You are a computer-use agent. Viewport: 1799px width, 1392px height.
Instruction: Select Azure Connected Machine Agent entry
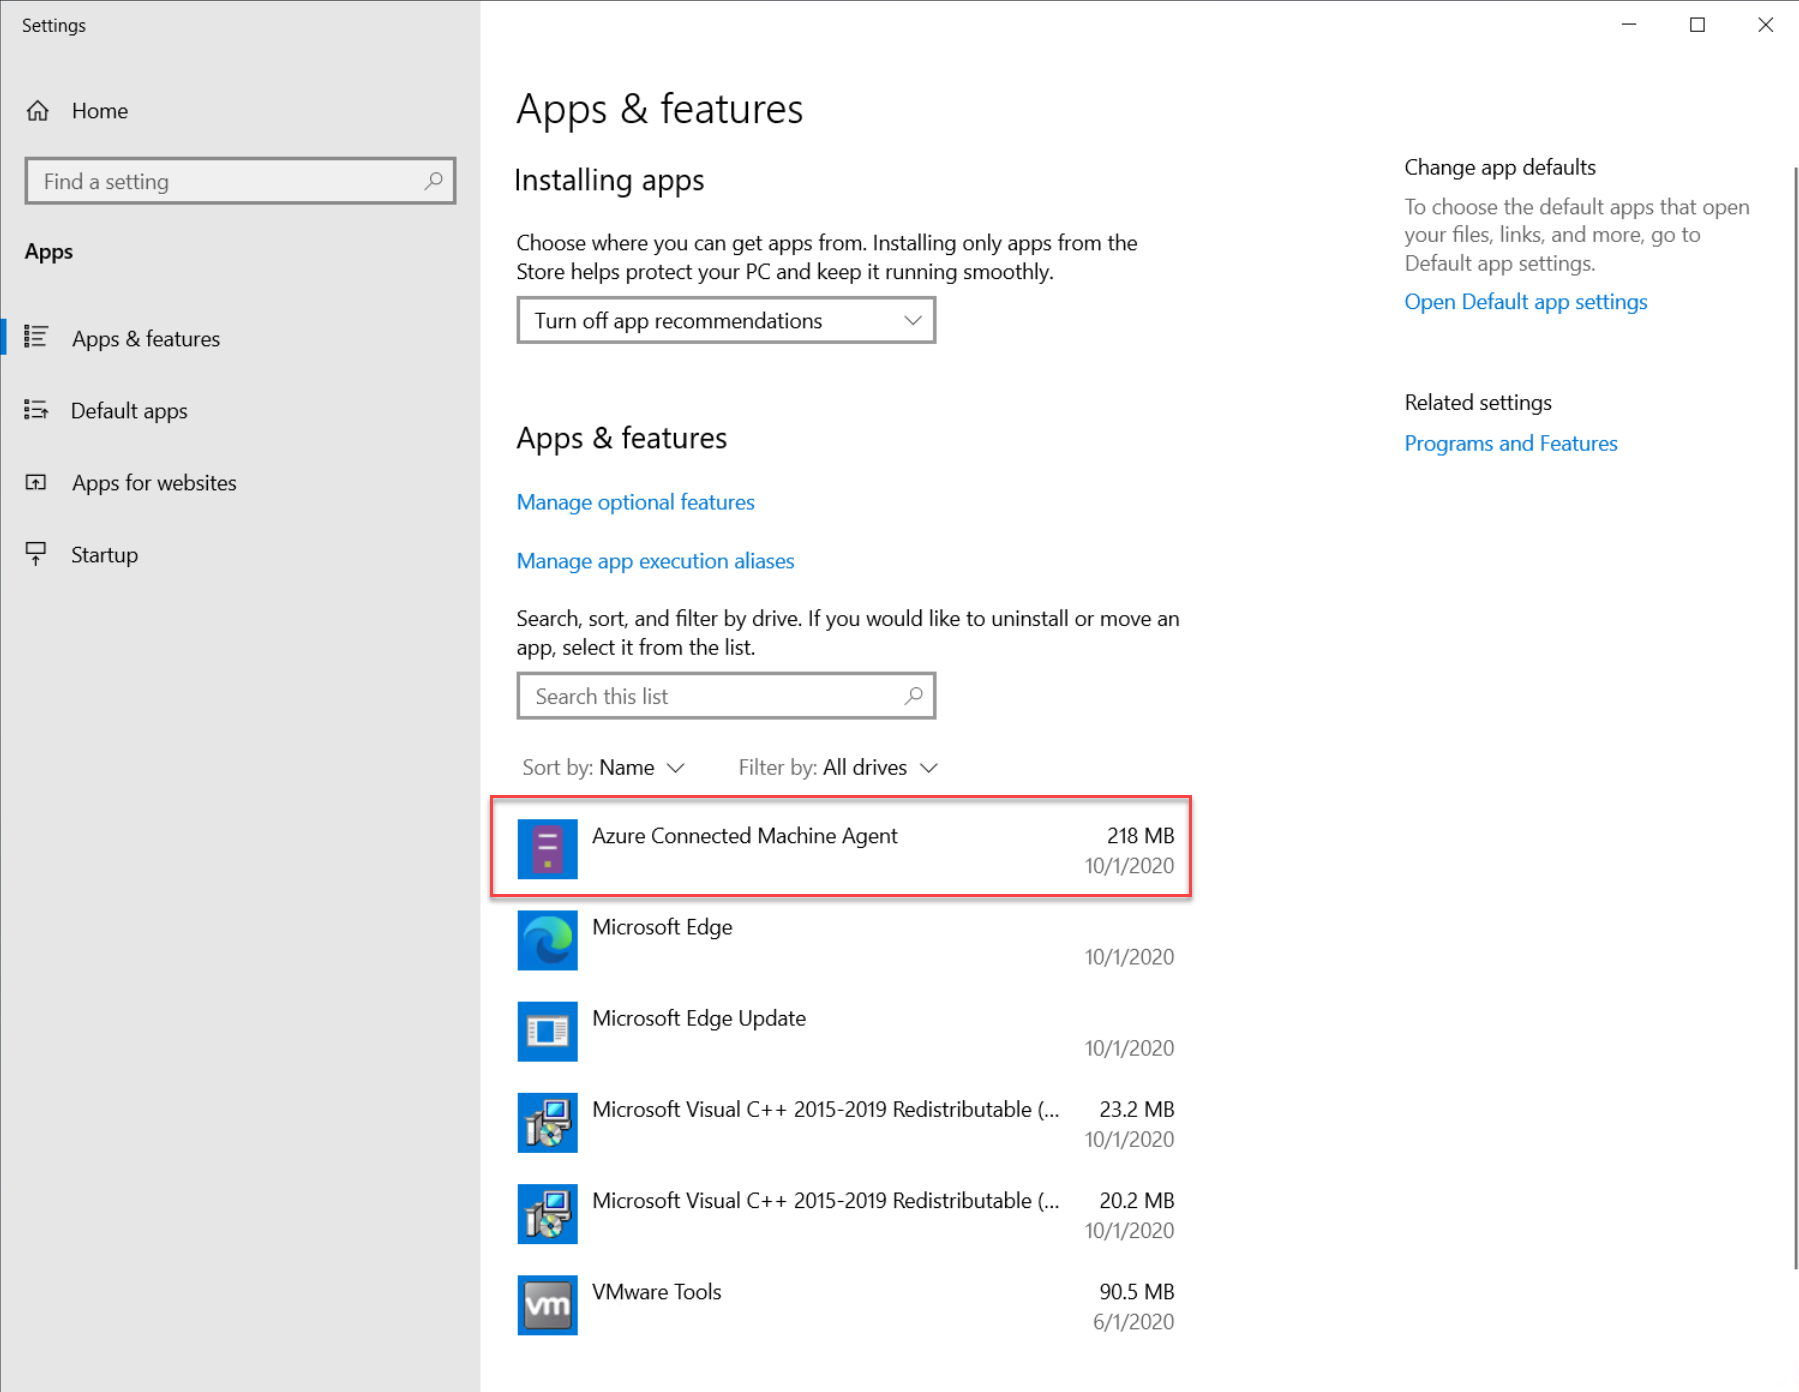tap(841, 847)
